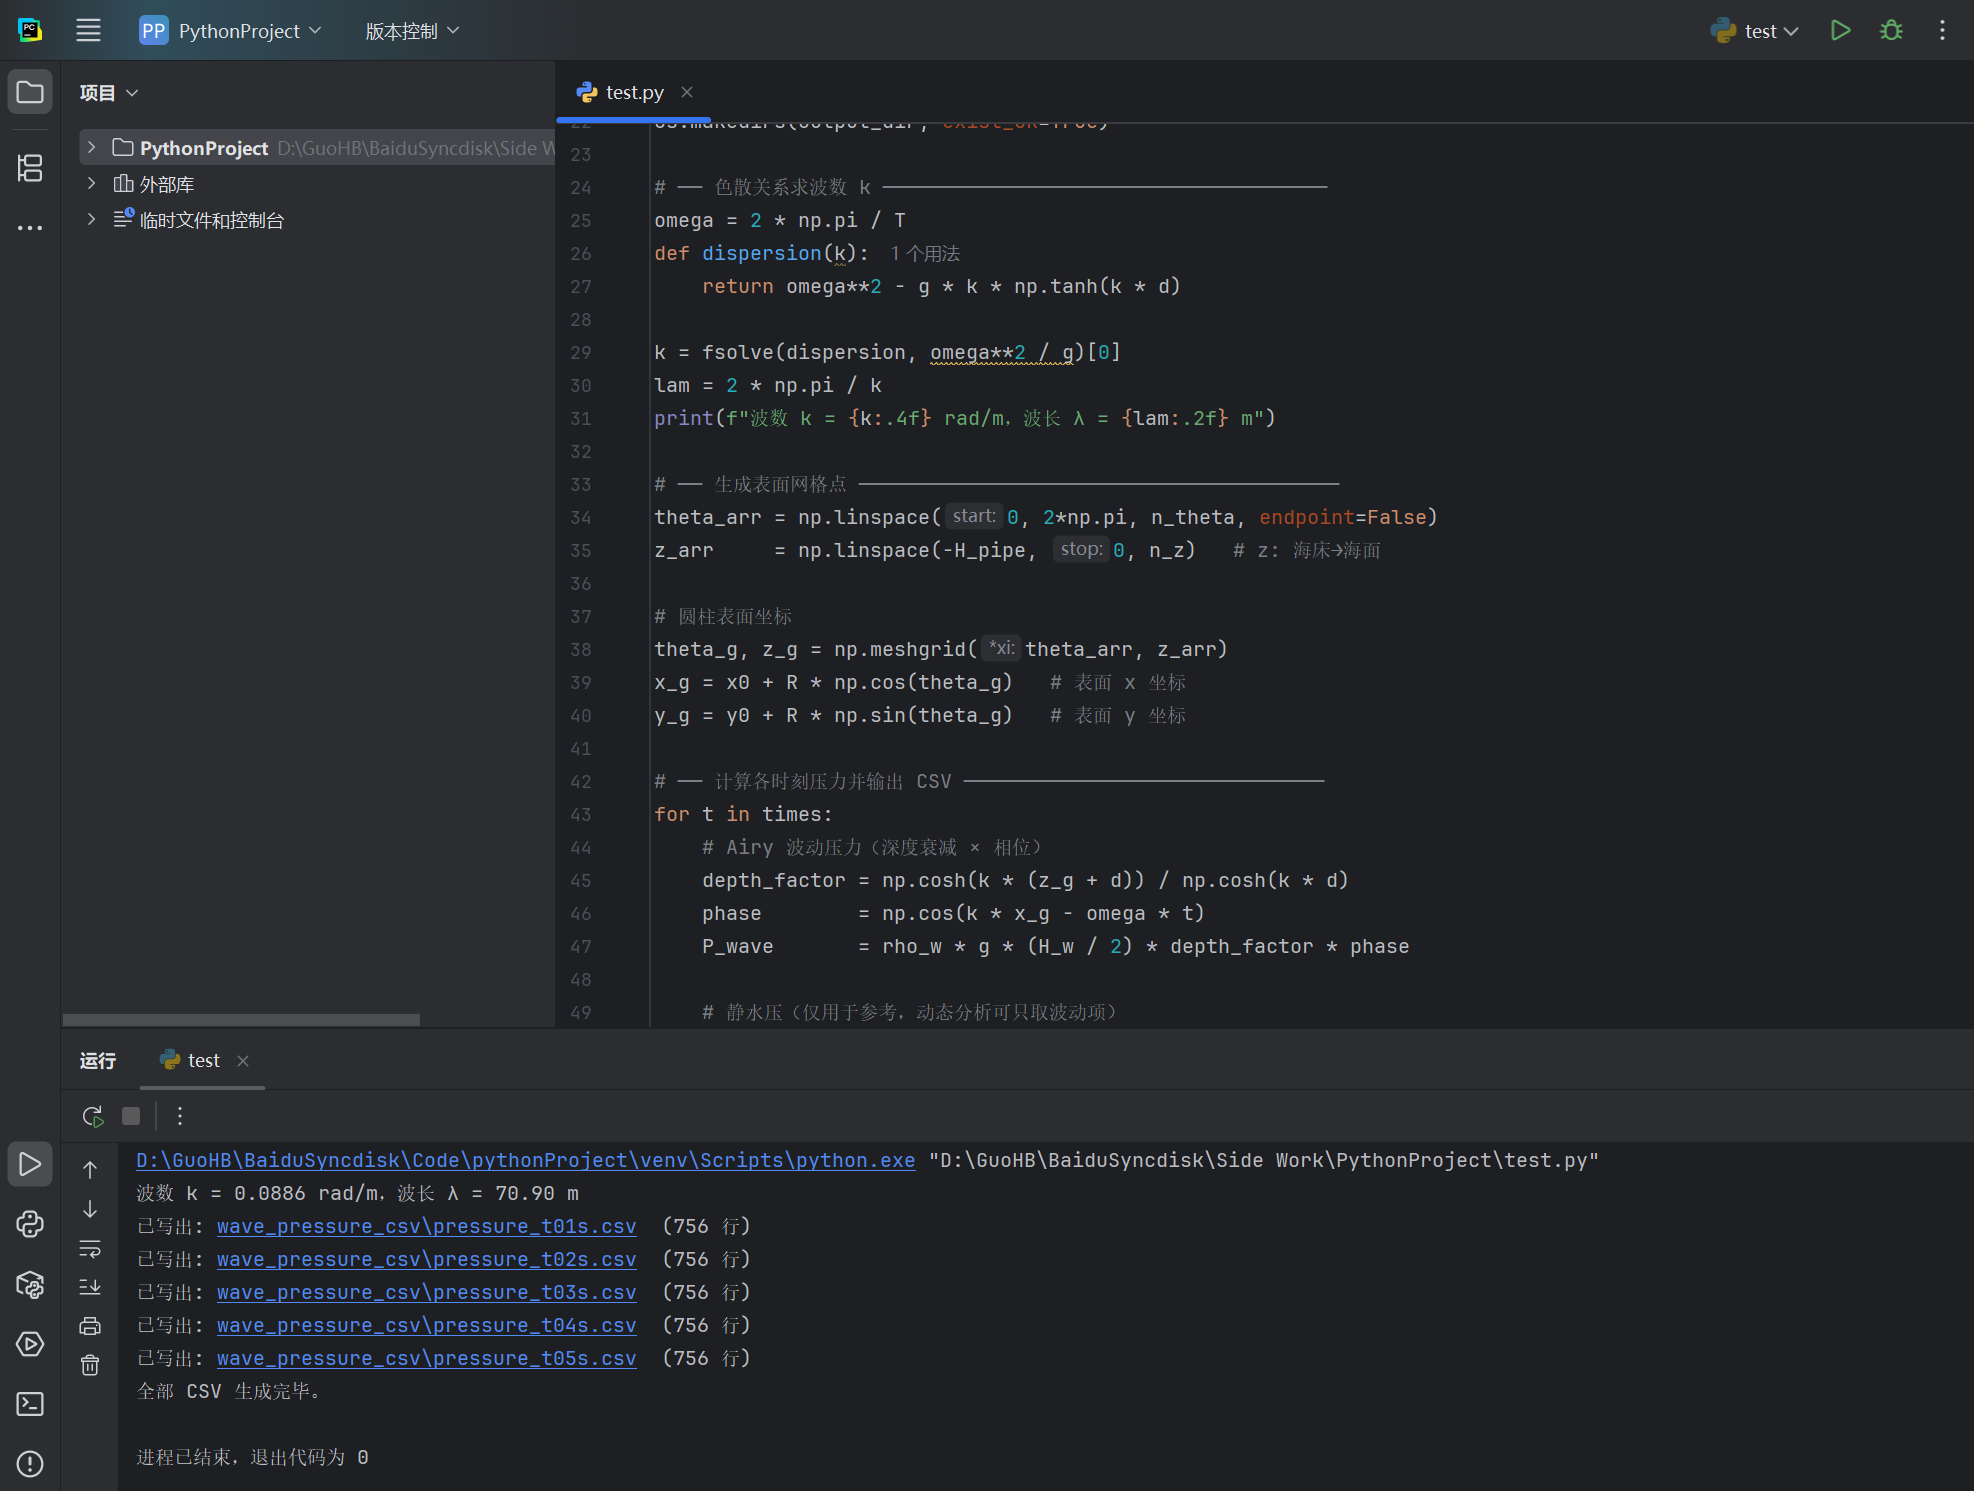Click line number 43 in the gutter
The width and height of the screenshot is (1974, 1491).
(x=581, y=814)
